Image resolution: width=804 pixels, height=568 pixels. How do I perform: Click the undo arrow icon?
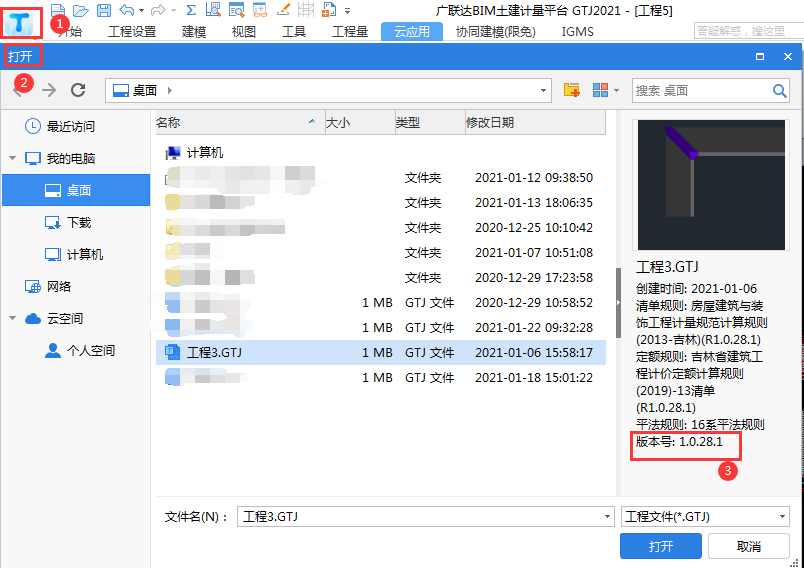click(x=127, y=10)
